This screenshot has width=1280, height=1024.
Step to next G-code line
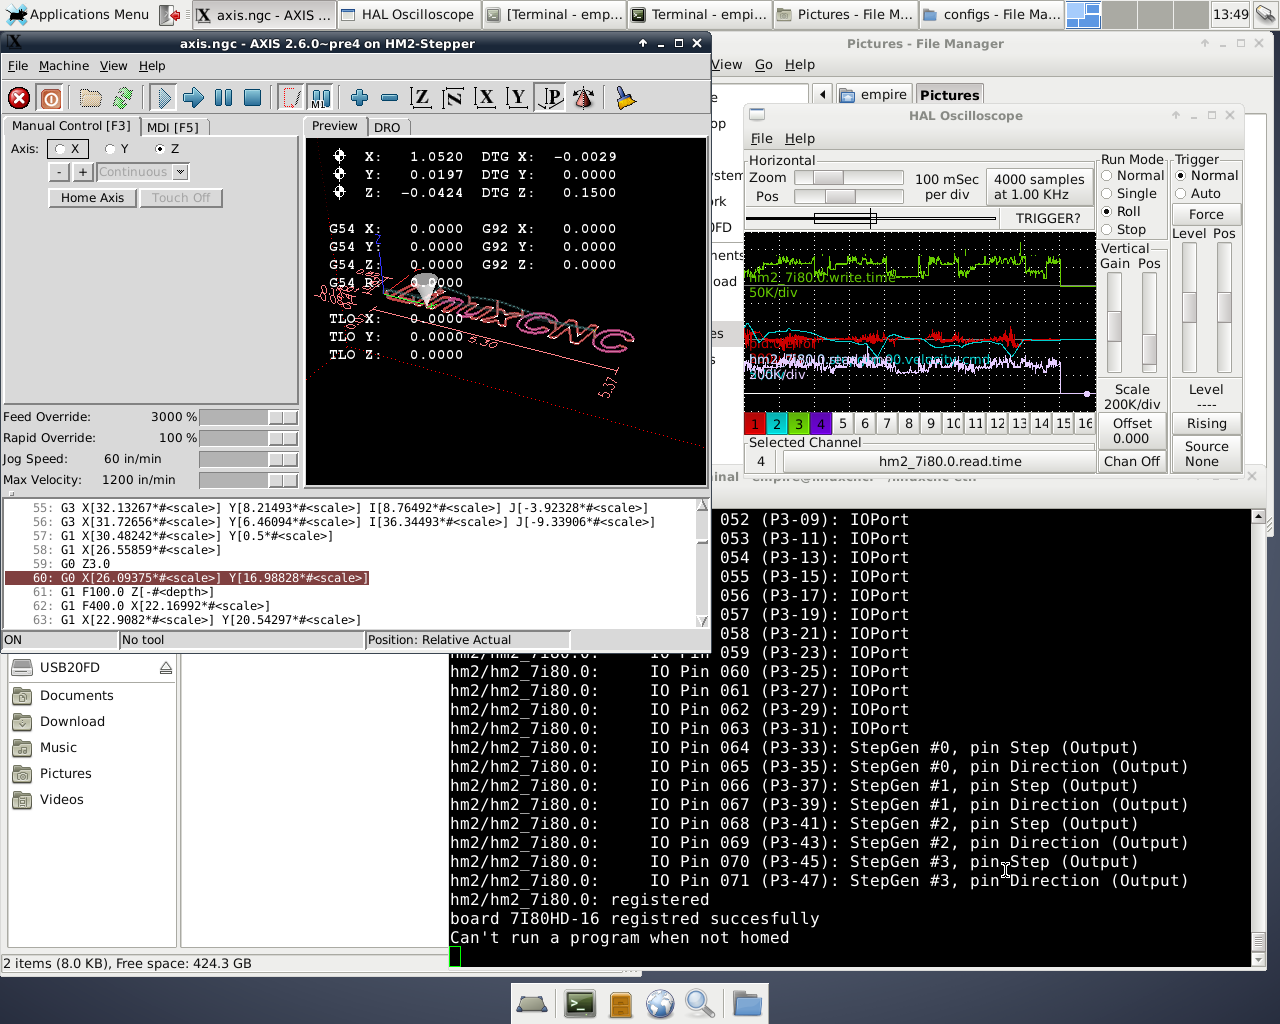click(x=194, y=98)
